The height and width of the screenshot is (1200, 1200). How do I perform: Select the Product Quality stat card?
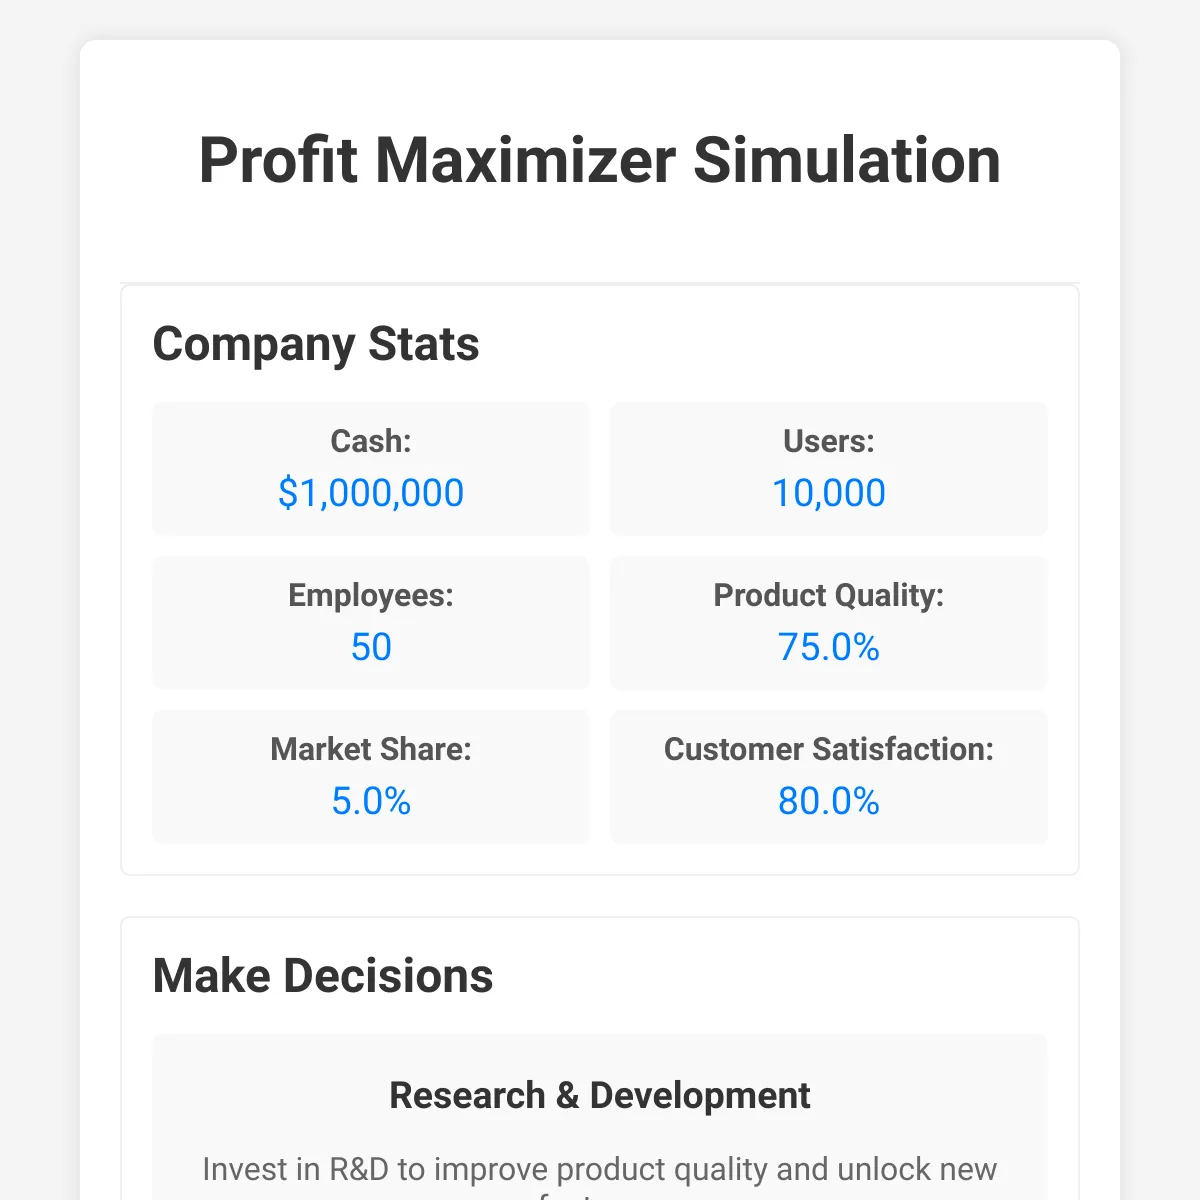(828, 623)
